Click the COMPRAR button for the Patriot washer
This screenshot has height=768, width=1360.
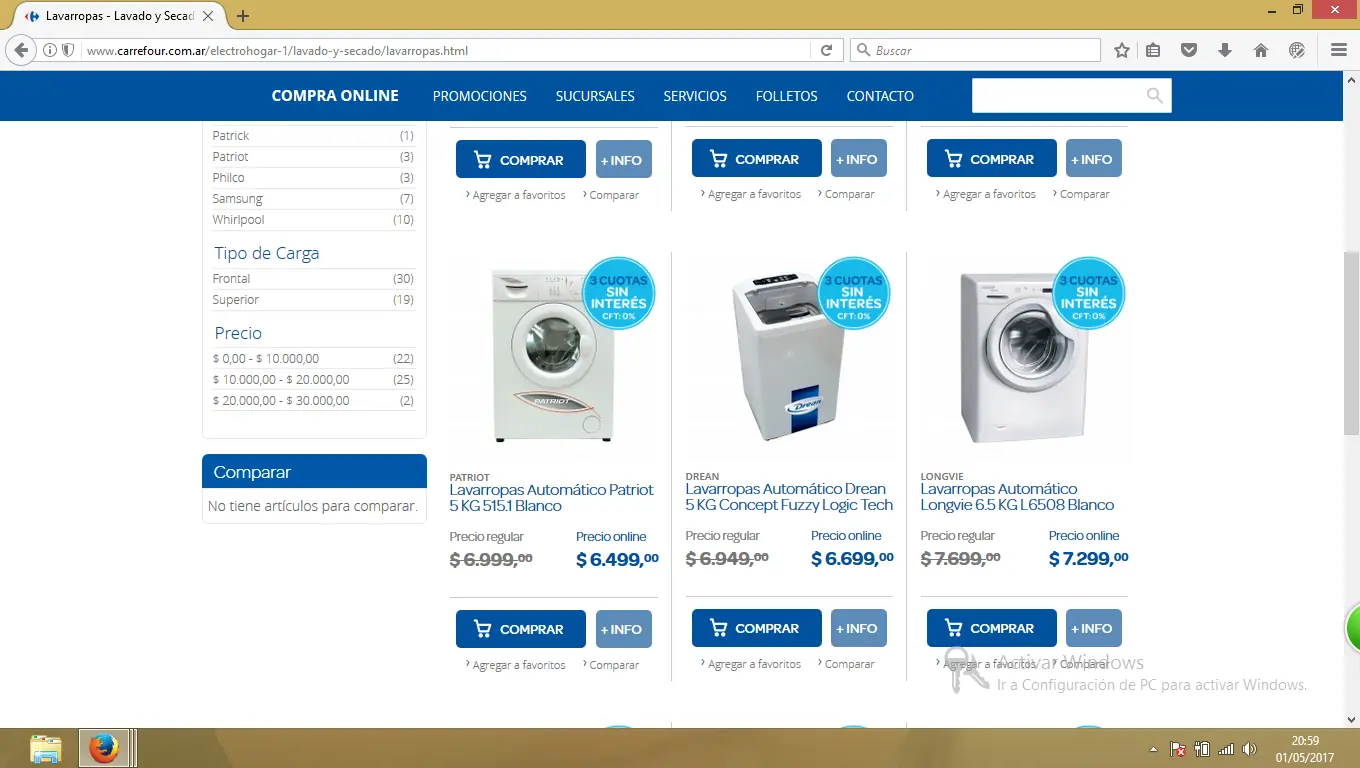521,629
